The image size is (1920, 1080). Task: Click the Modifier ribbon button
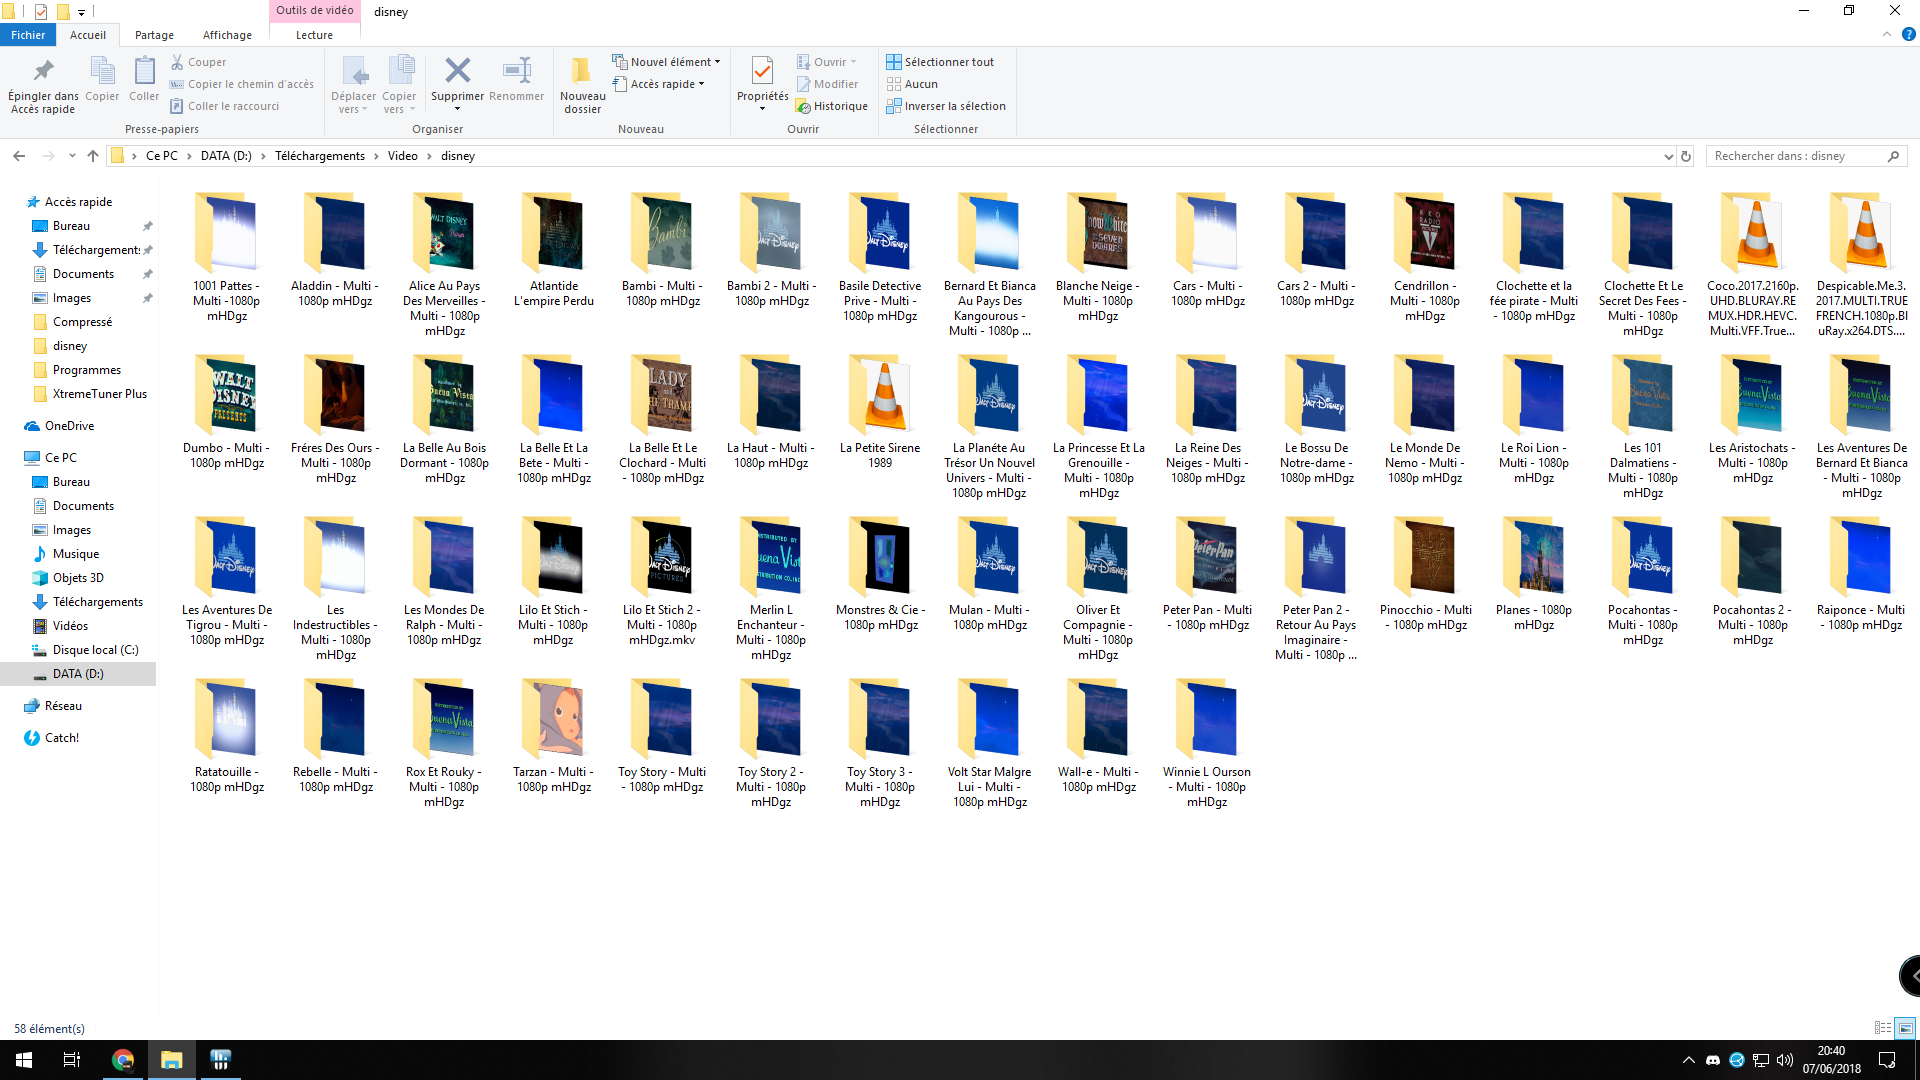[827, 84]
